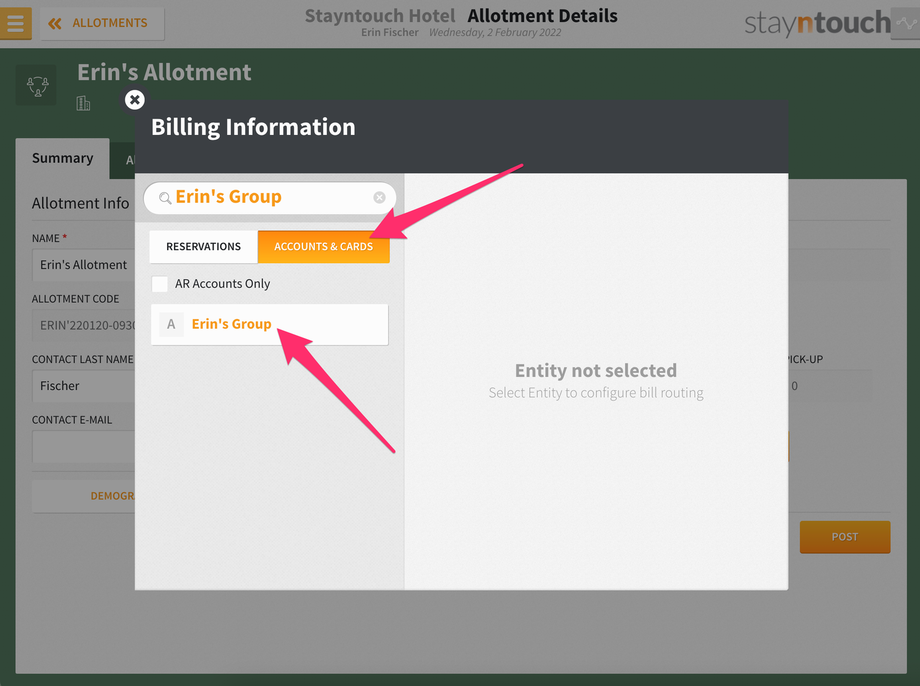Edit the Name field Erin's Allotment
Image resolution: width=920 pixels, height=686 pixels.
(x=83, y=265)
